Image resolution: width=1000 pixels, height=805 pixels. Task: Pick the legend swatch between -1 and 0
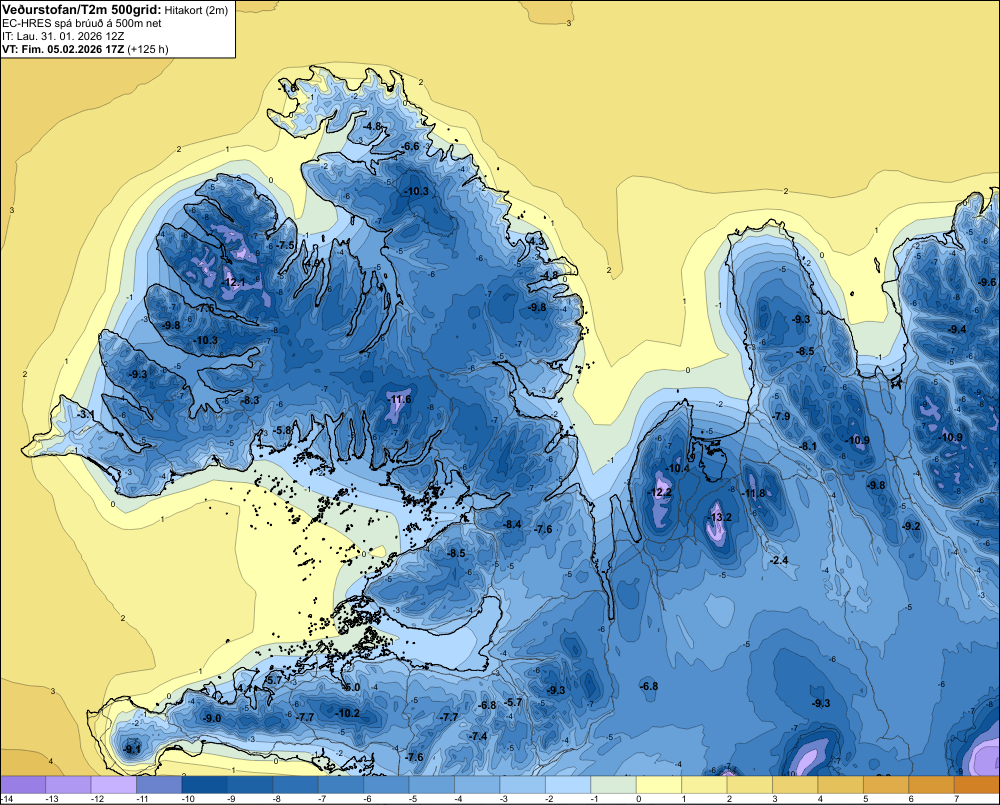(614, 785)
